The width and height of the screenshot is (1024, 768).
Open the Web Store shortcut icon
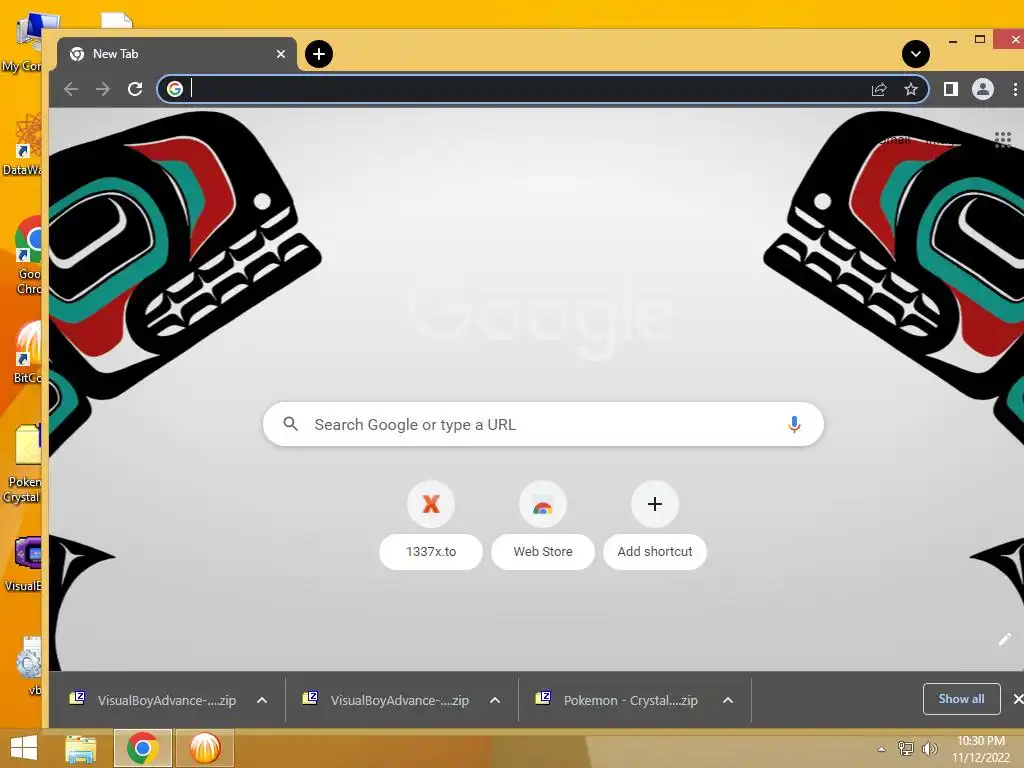(543, 504)
